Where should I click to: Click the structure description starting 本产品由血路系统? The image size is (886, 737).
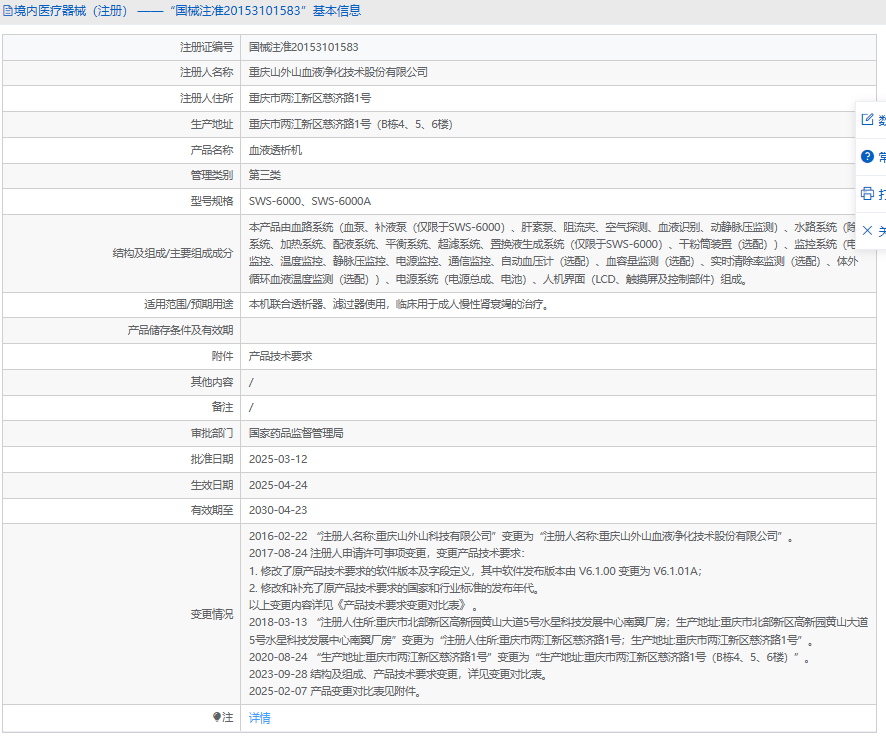coord(554,253)
